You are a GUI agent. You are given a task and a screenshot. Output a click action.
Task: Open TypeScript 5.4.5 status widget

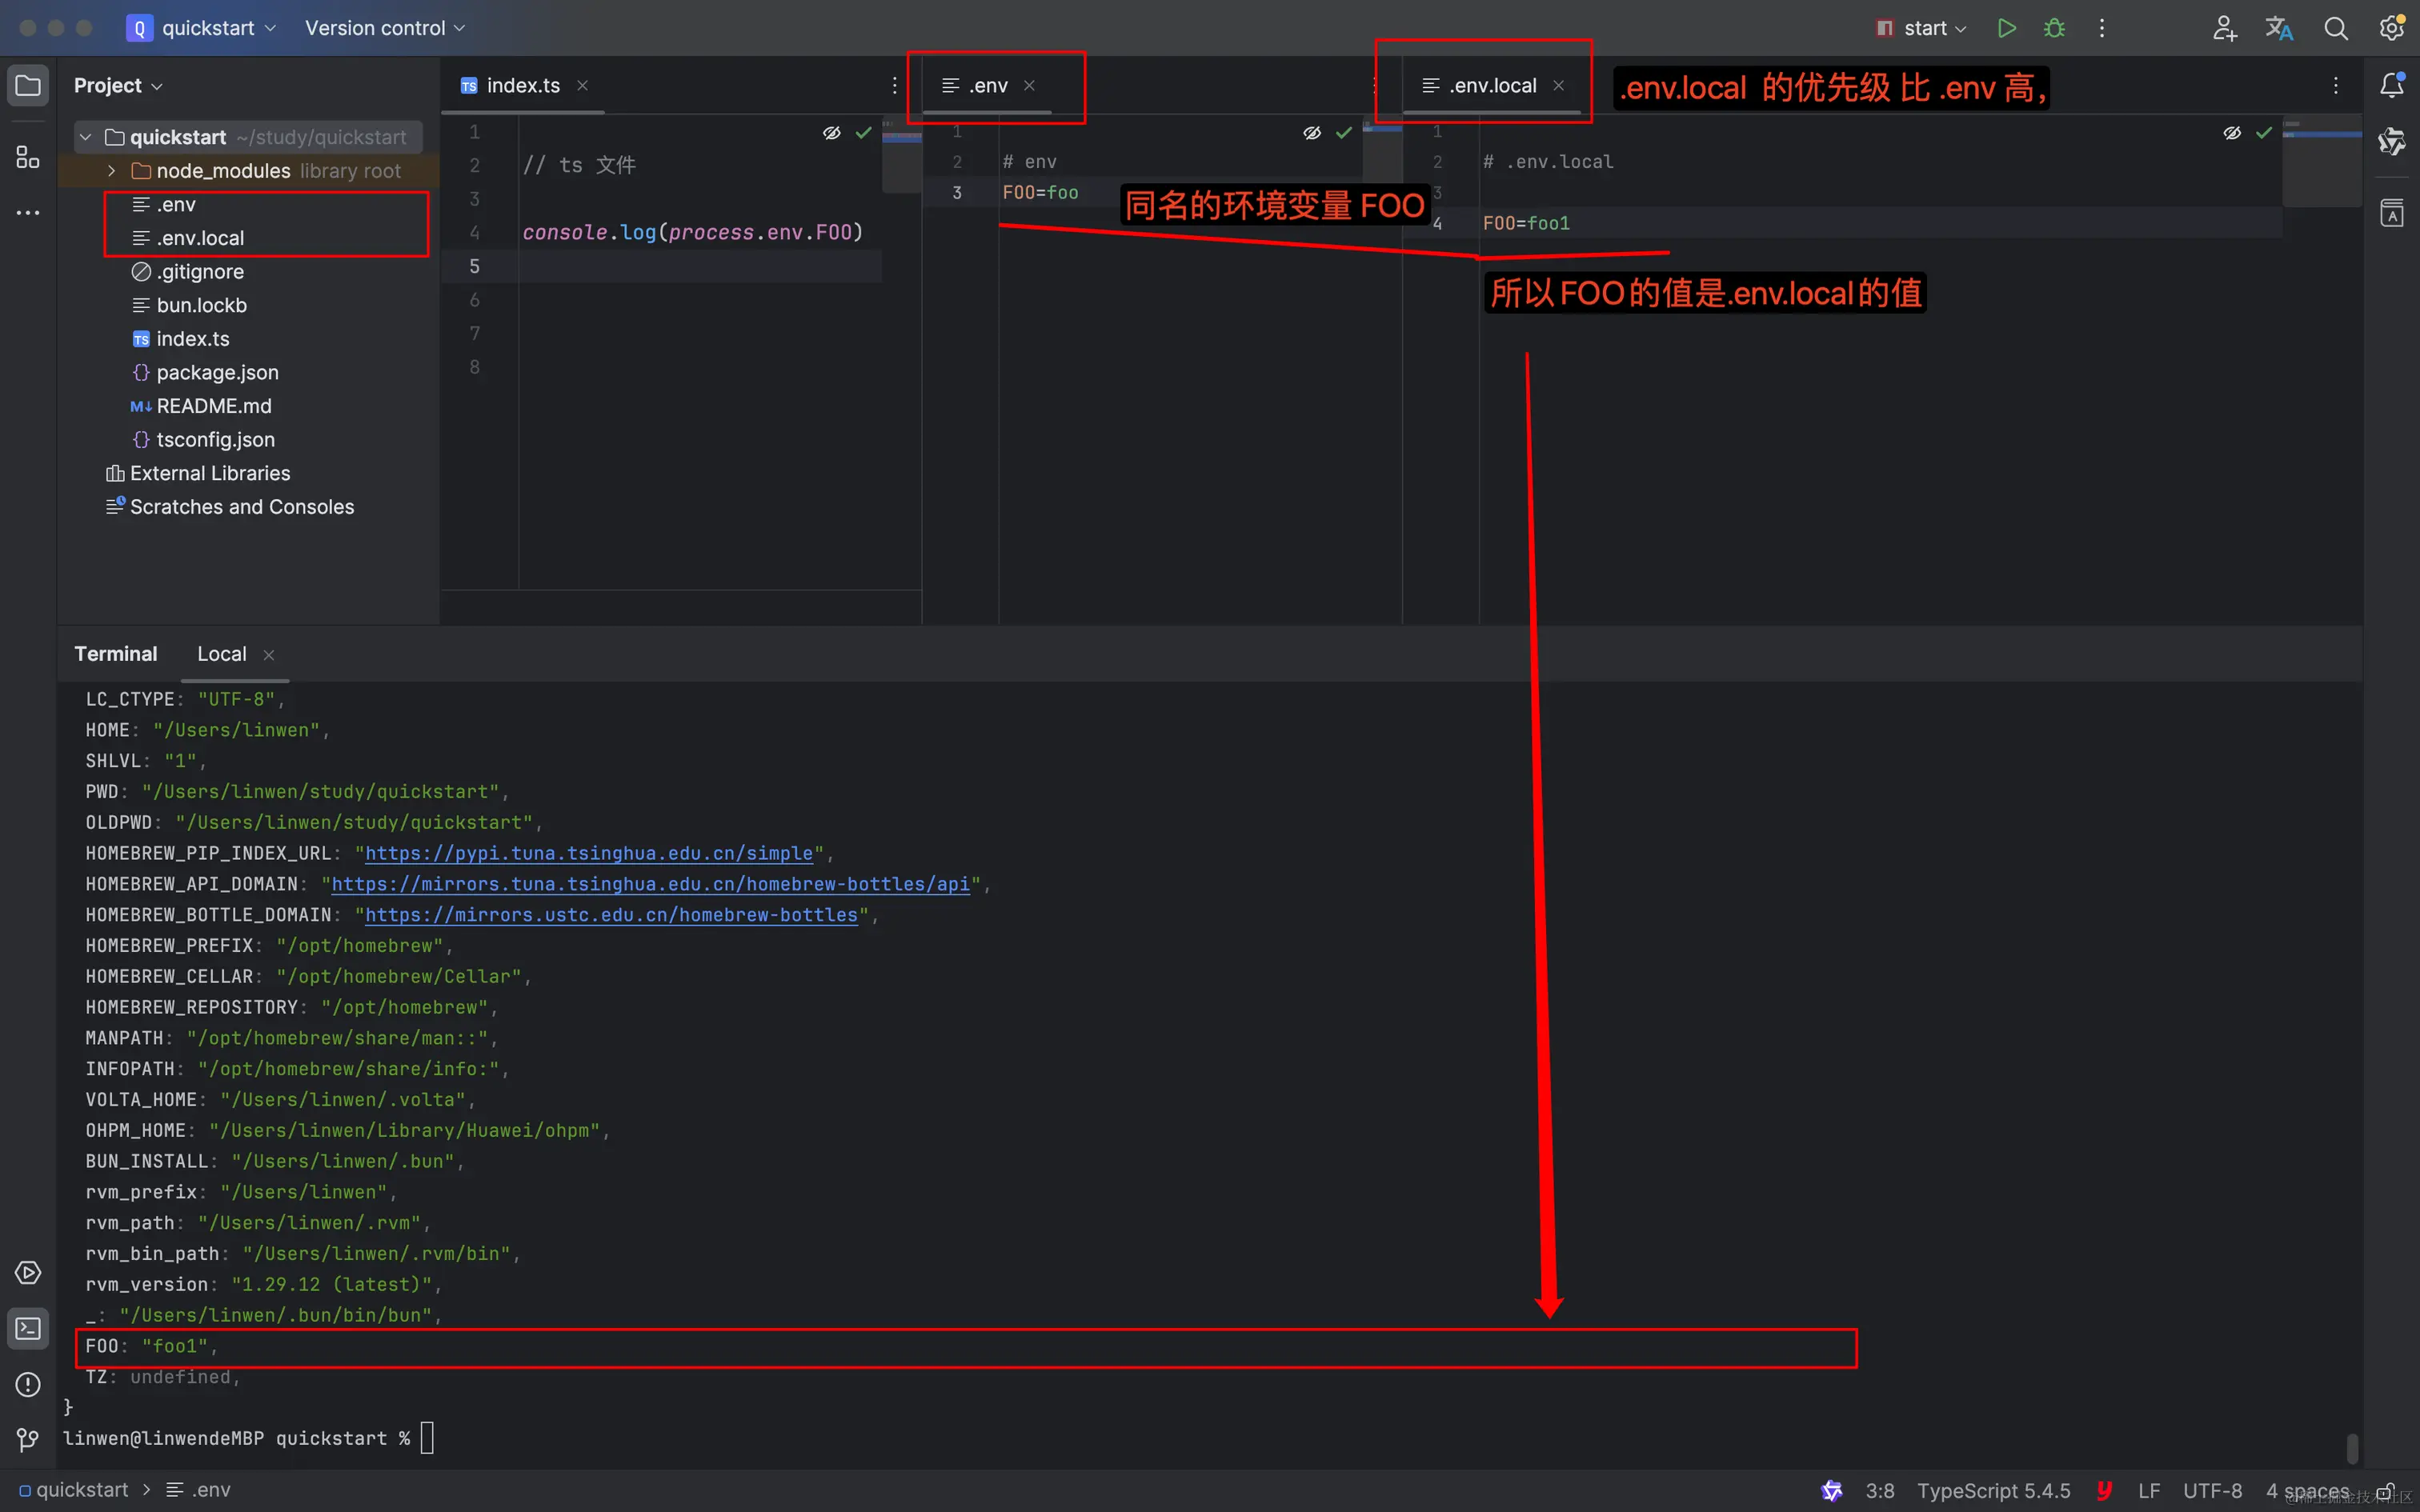click(1993, 1490)
